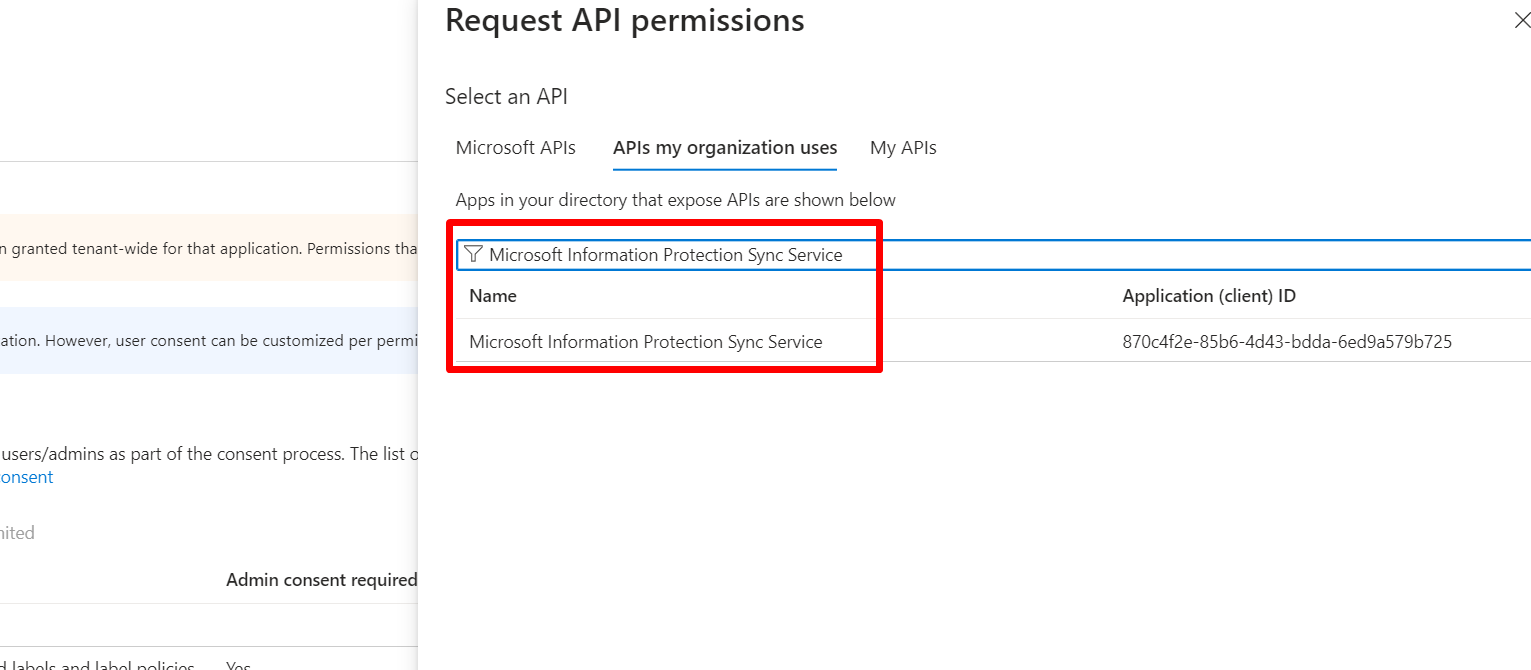Click the Name column header
1531x670 pixels.
tap(493, 296)
